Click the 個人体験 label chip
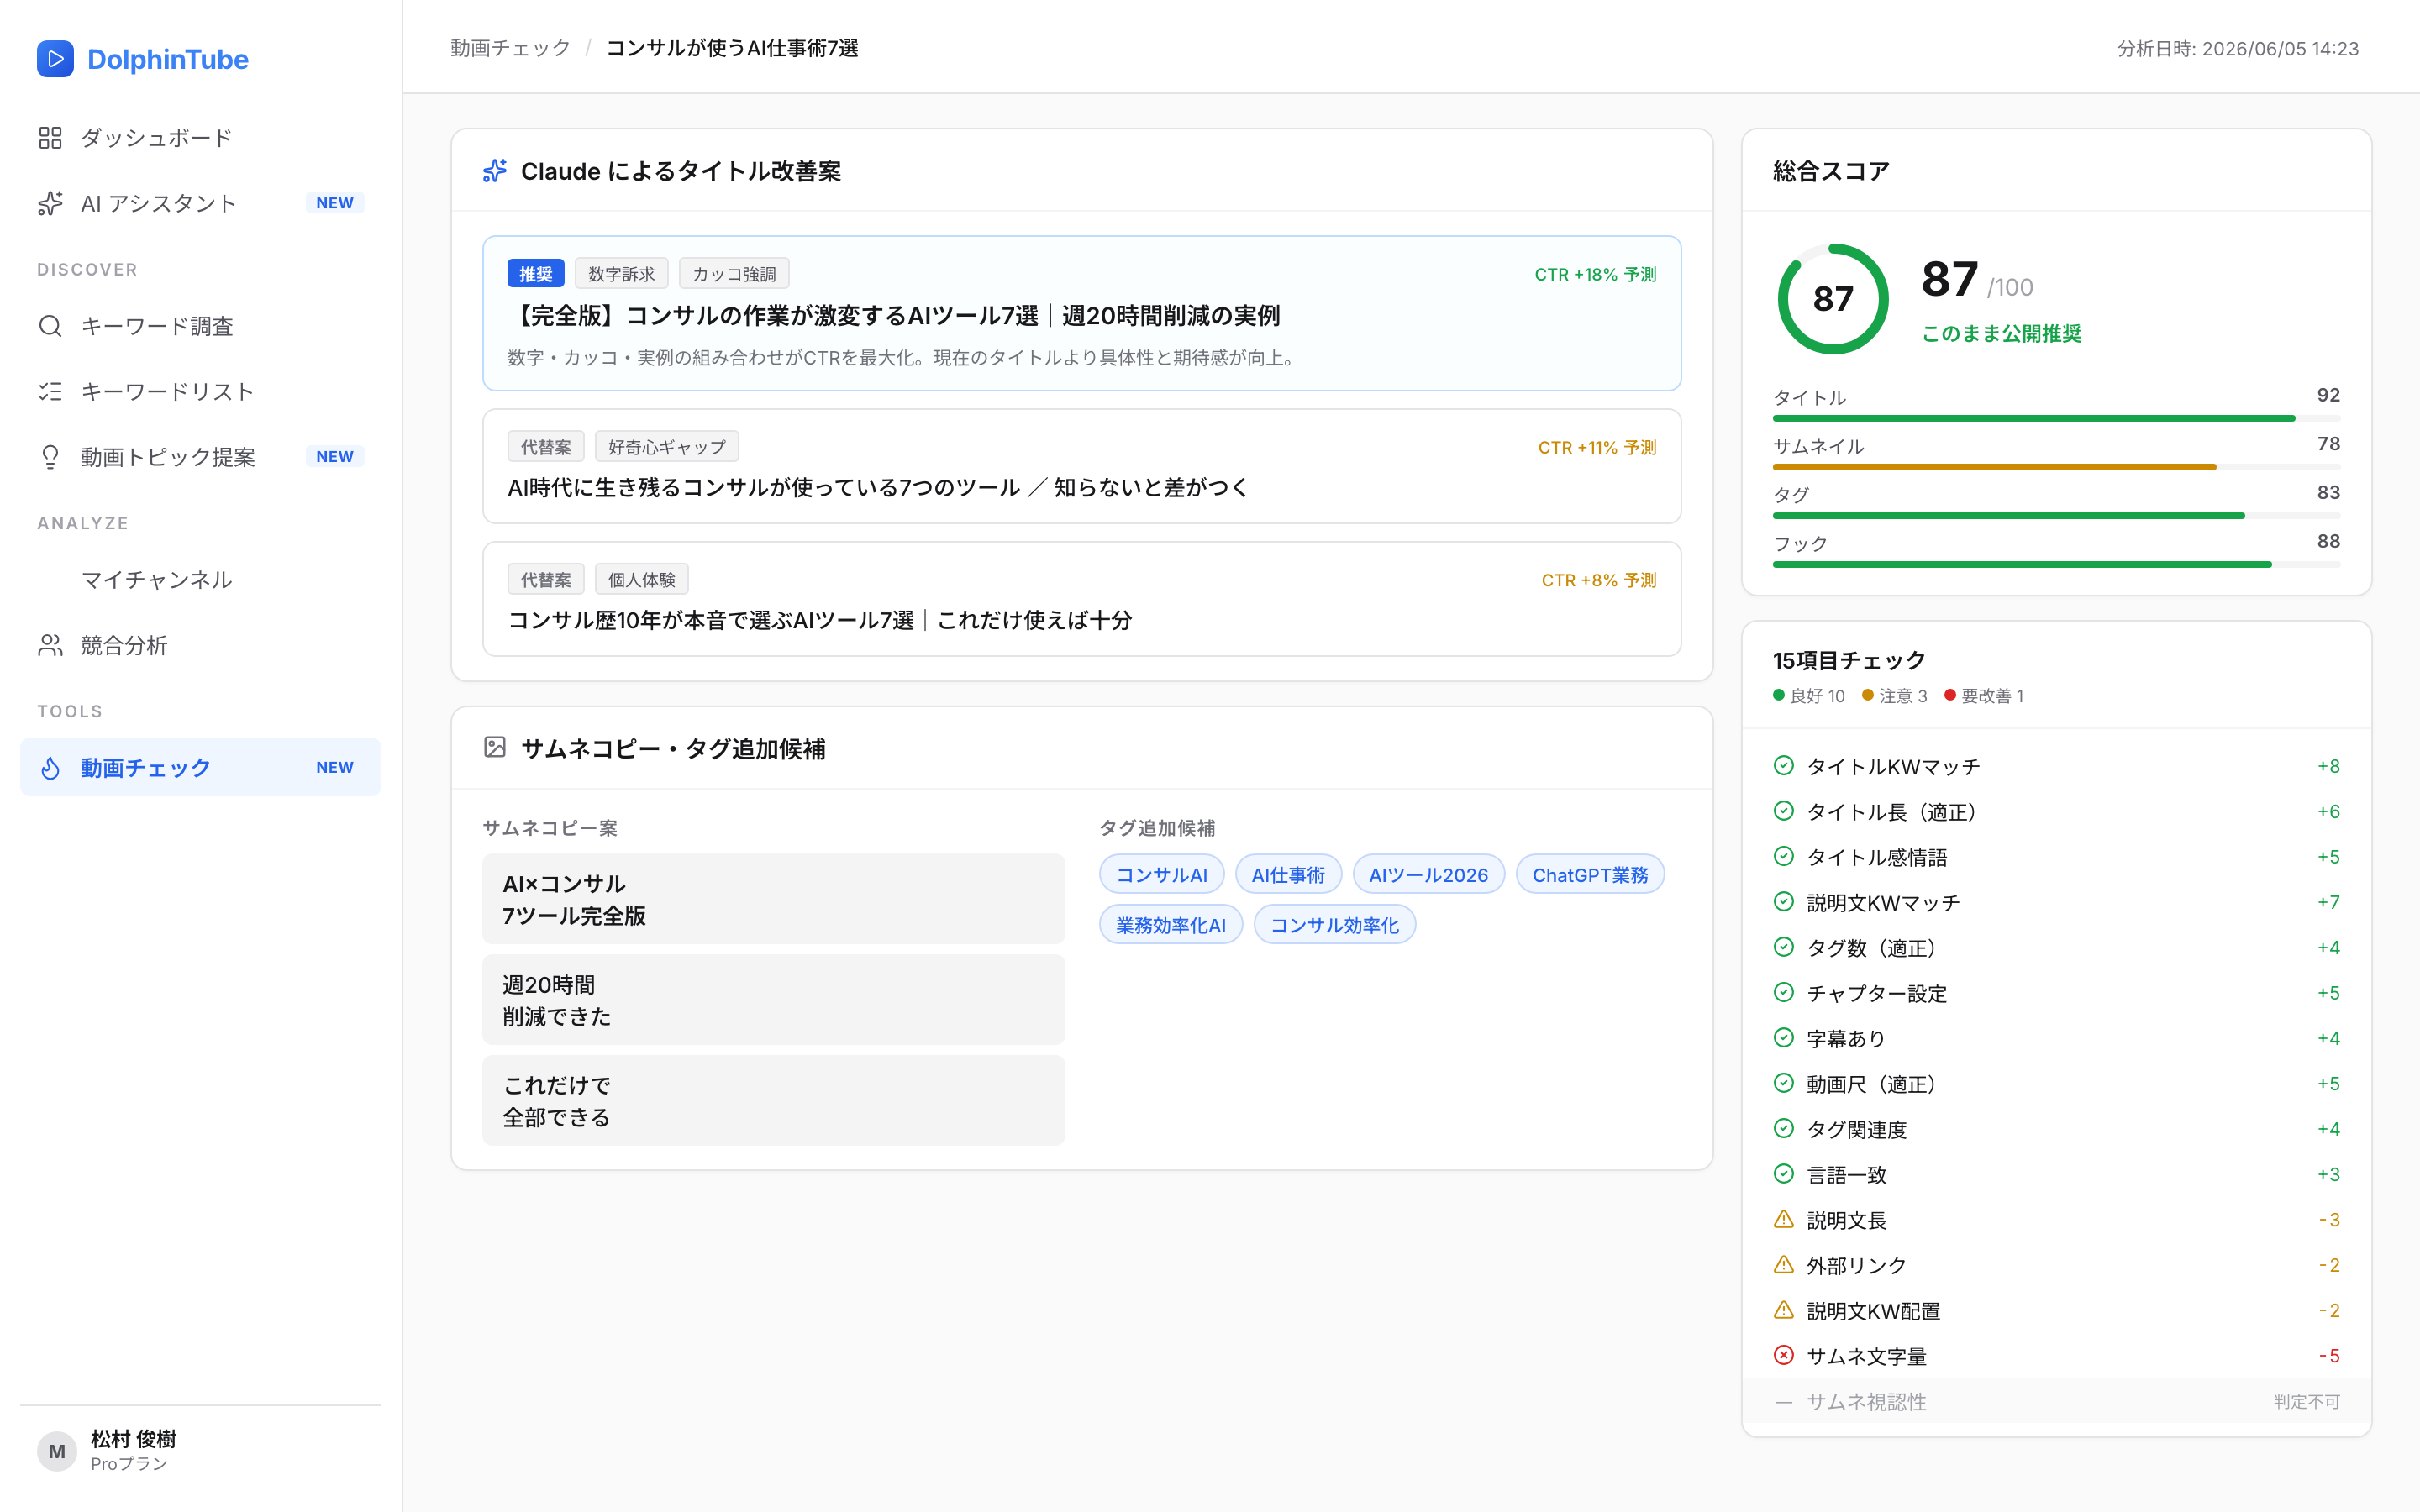Viewport: 2420px width, 1512px height. pos(642,579)
